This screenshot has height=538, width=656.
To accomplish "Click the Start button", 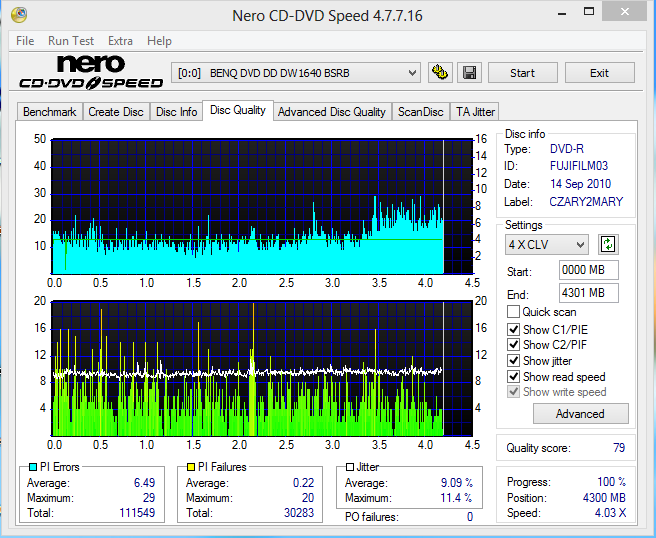I will (523, 73).
